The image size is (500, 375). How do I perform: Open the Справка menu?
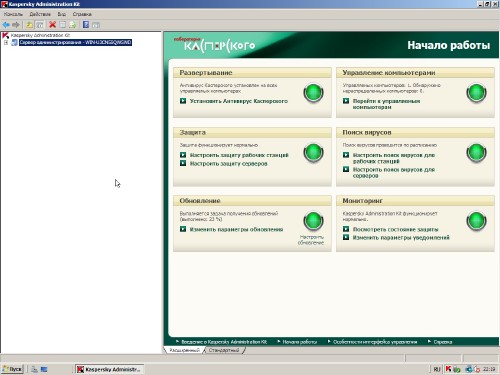pos(82,14)
